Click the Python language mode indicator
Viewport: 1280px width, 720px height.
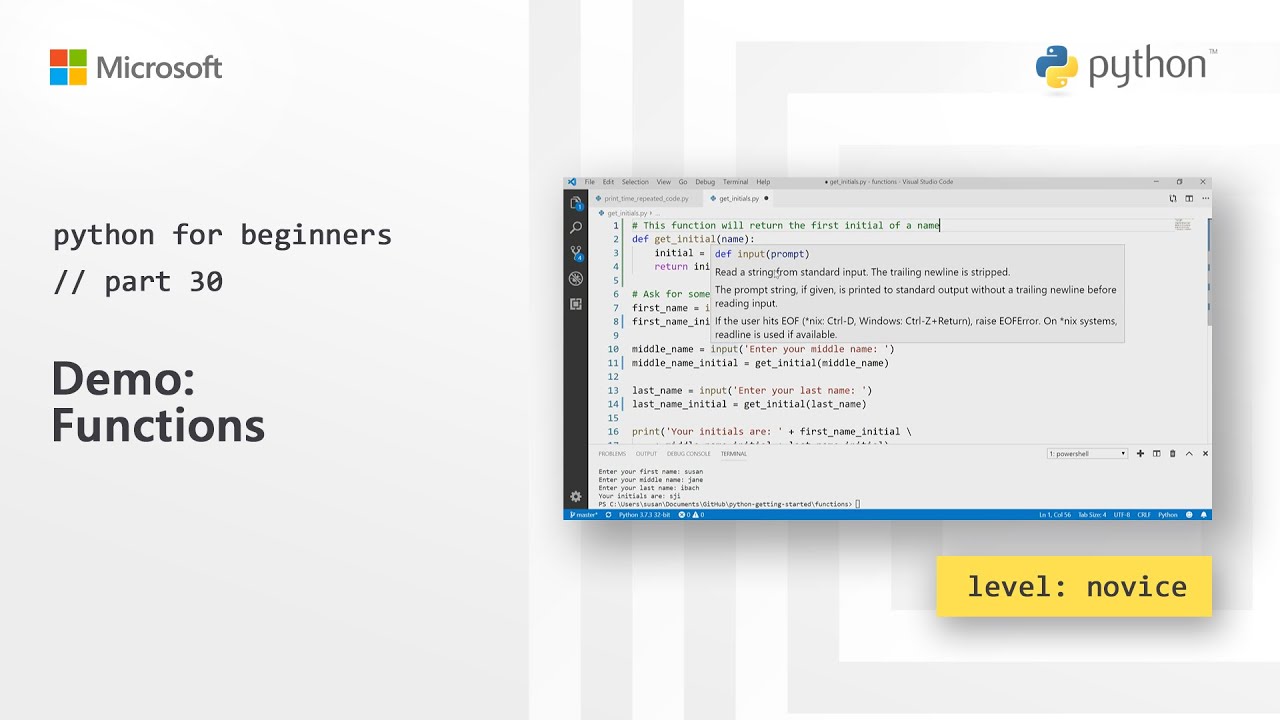point(1168,515)
